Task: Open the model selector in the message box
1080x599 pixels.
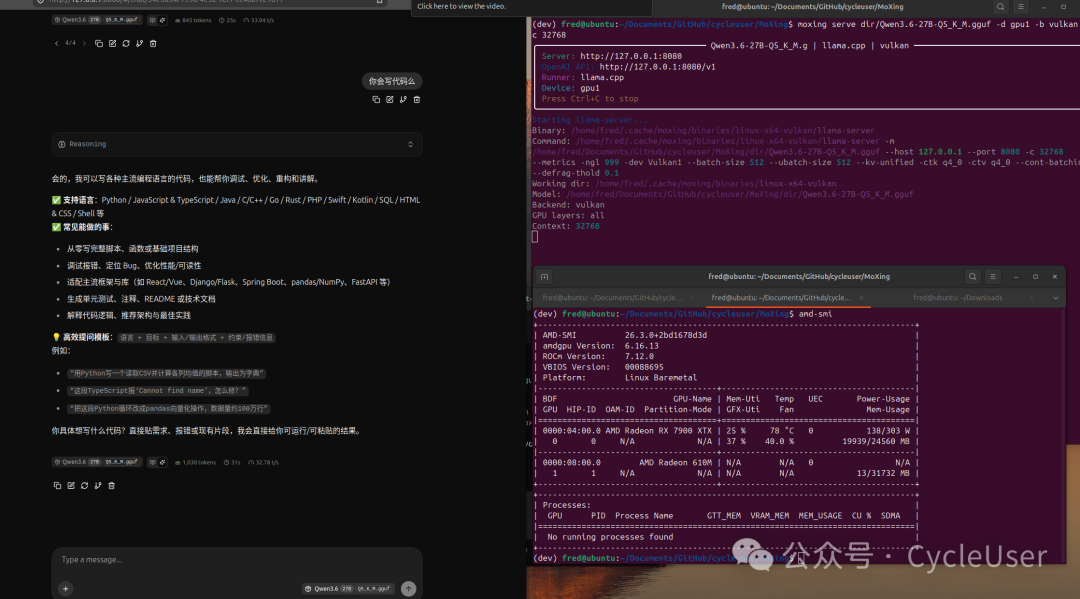Action: pyautogui.click(x=349, y=589)
